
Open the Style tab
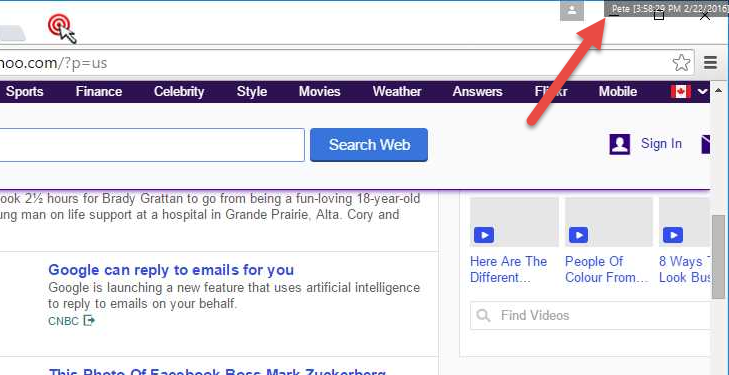tap(252, 92)
